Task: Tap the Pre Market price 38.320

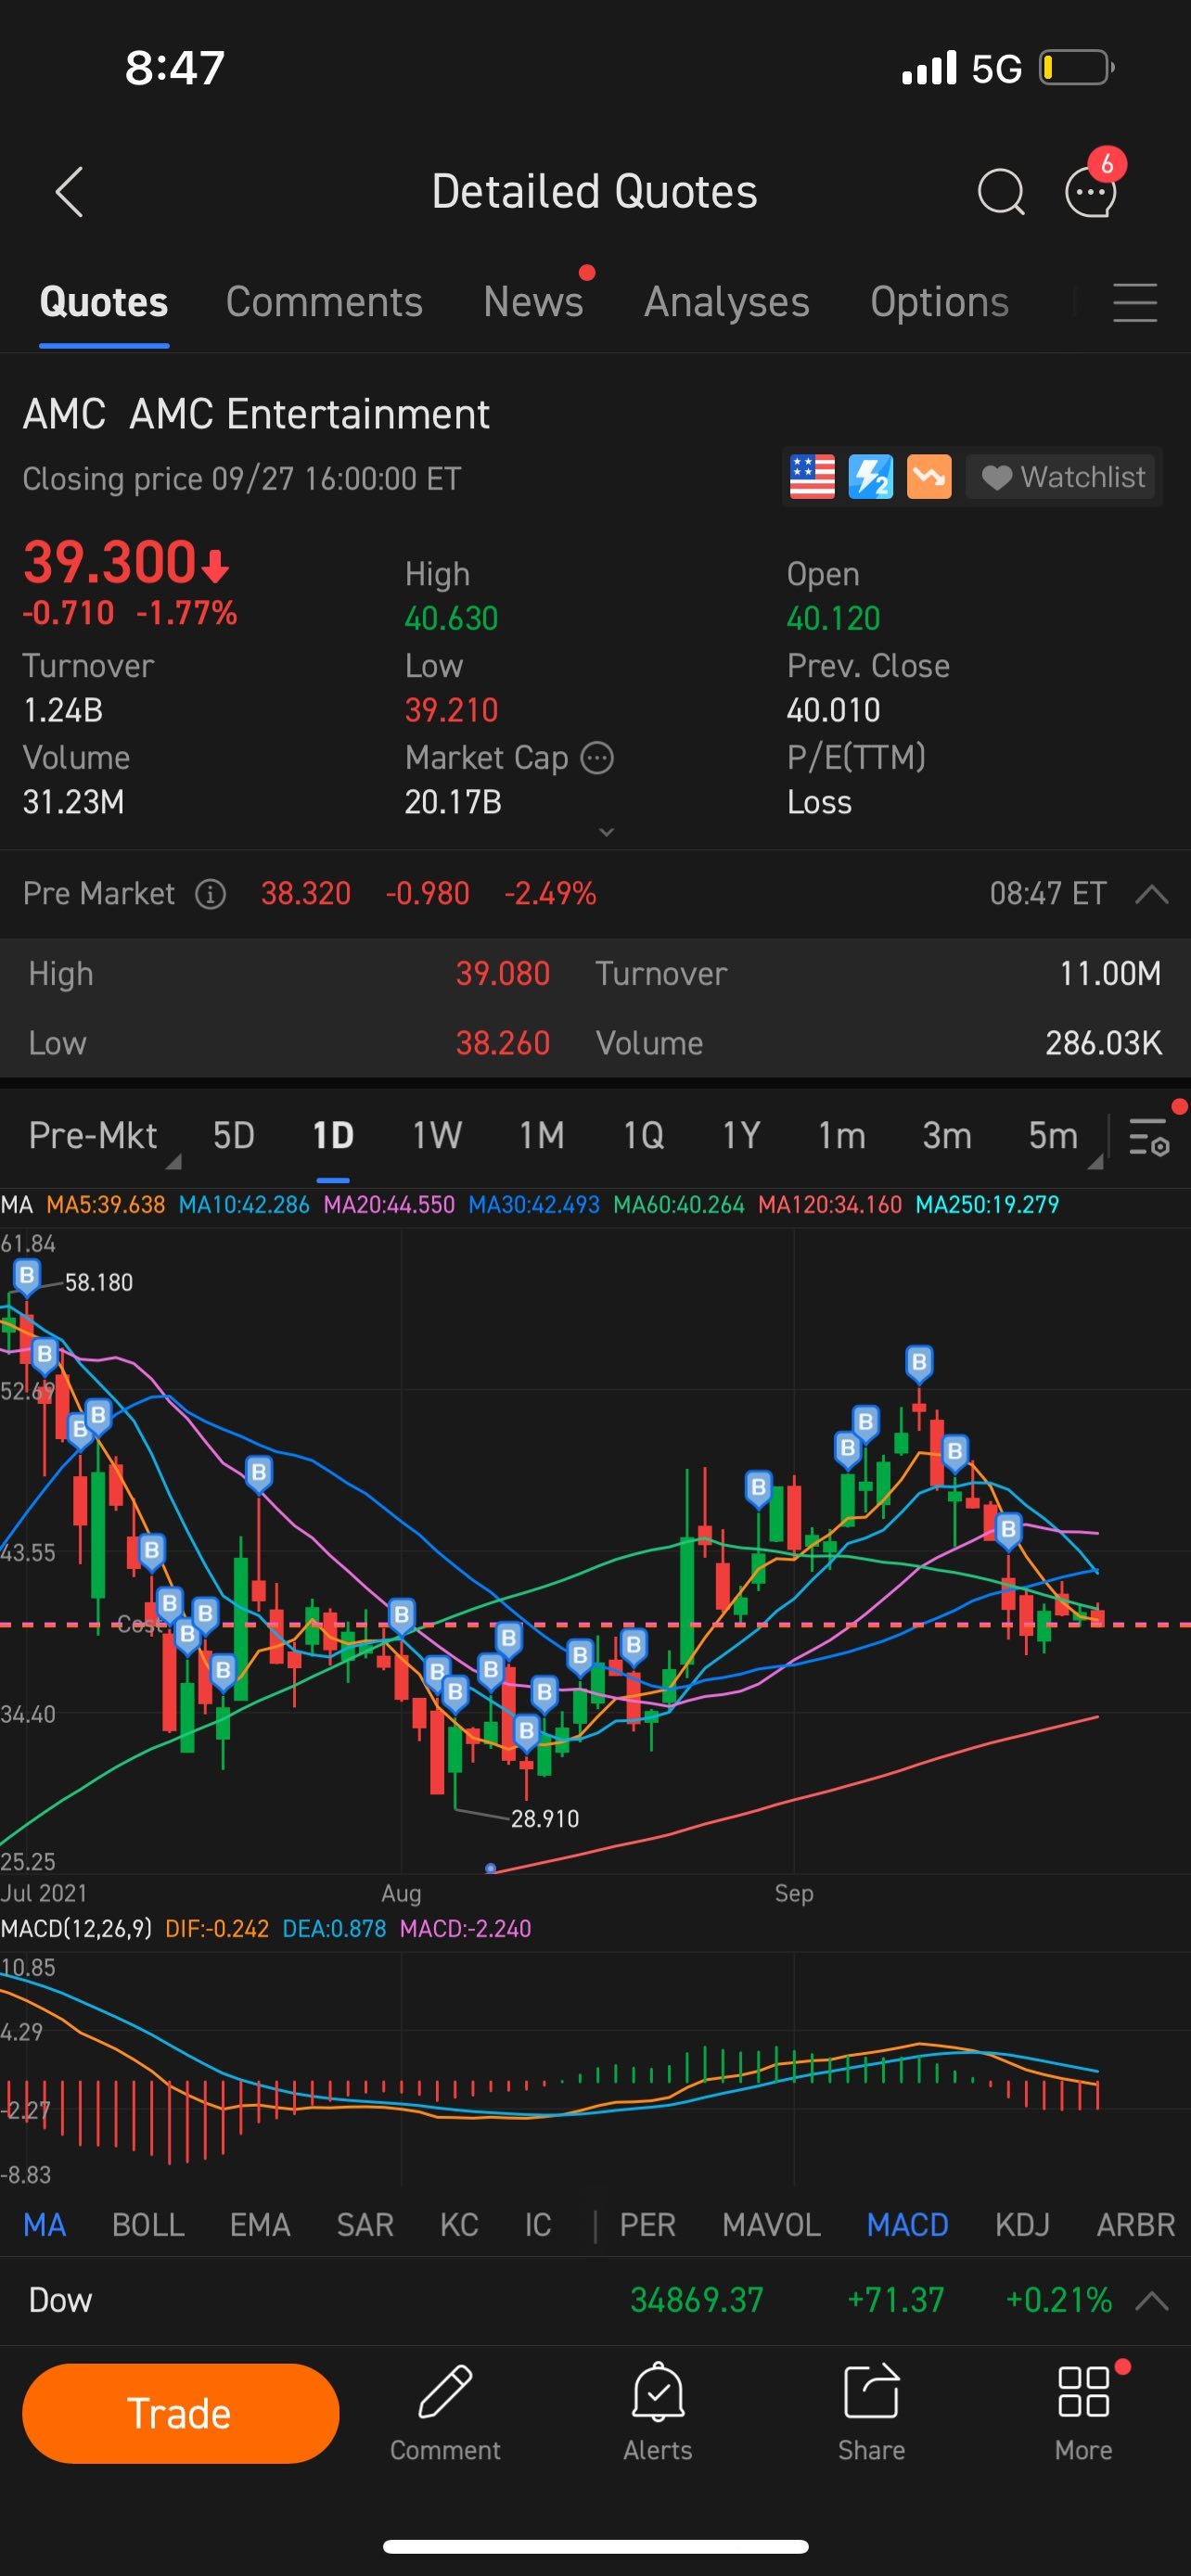Action: pyautogui.click(x=306, y=894)
